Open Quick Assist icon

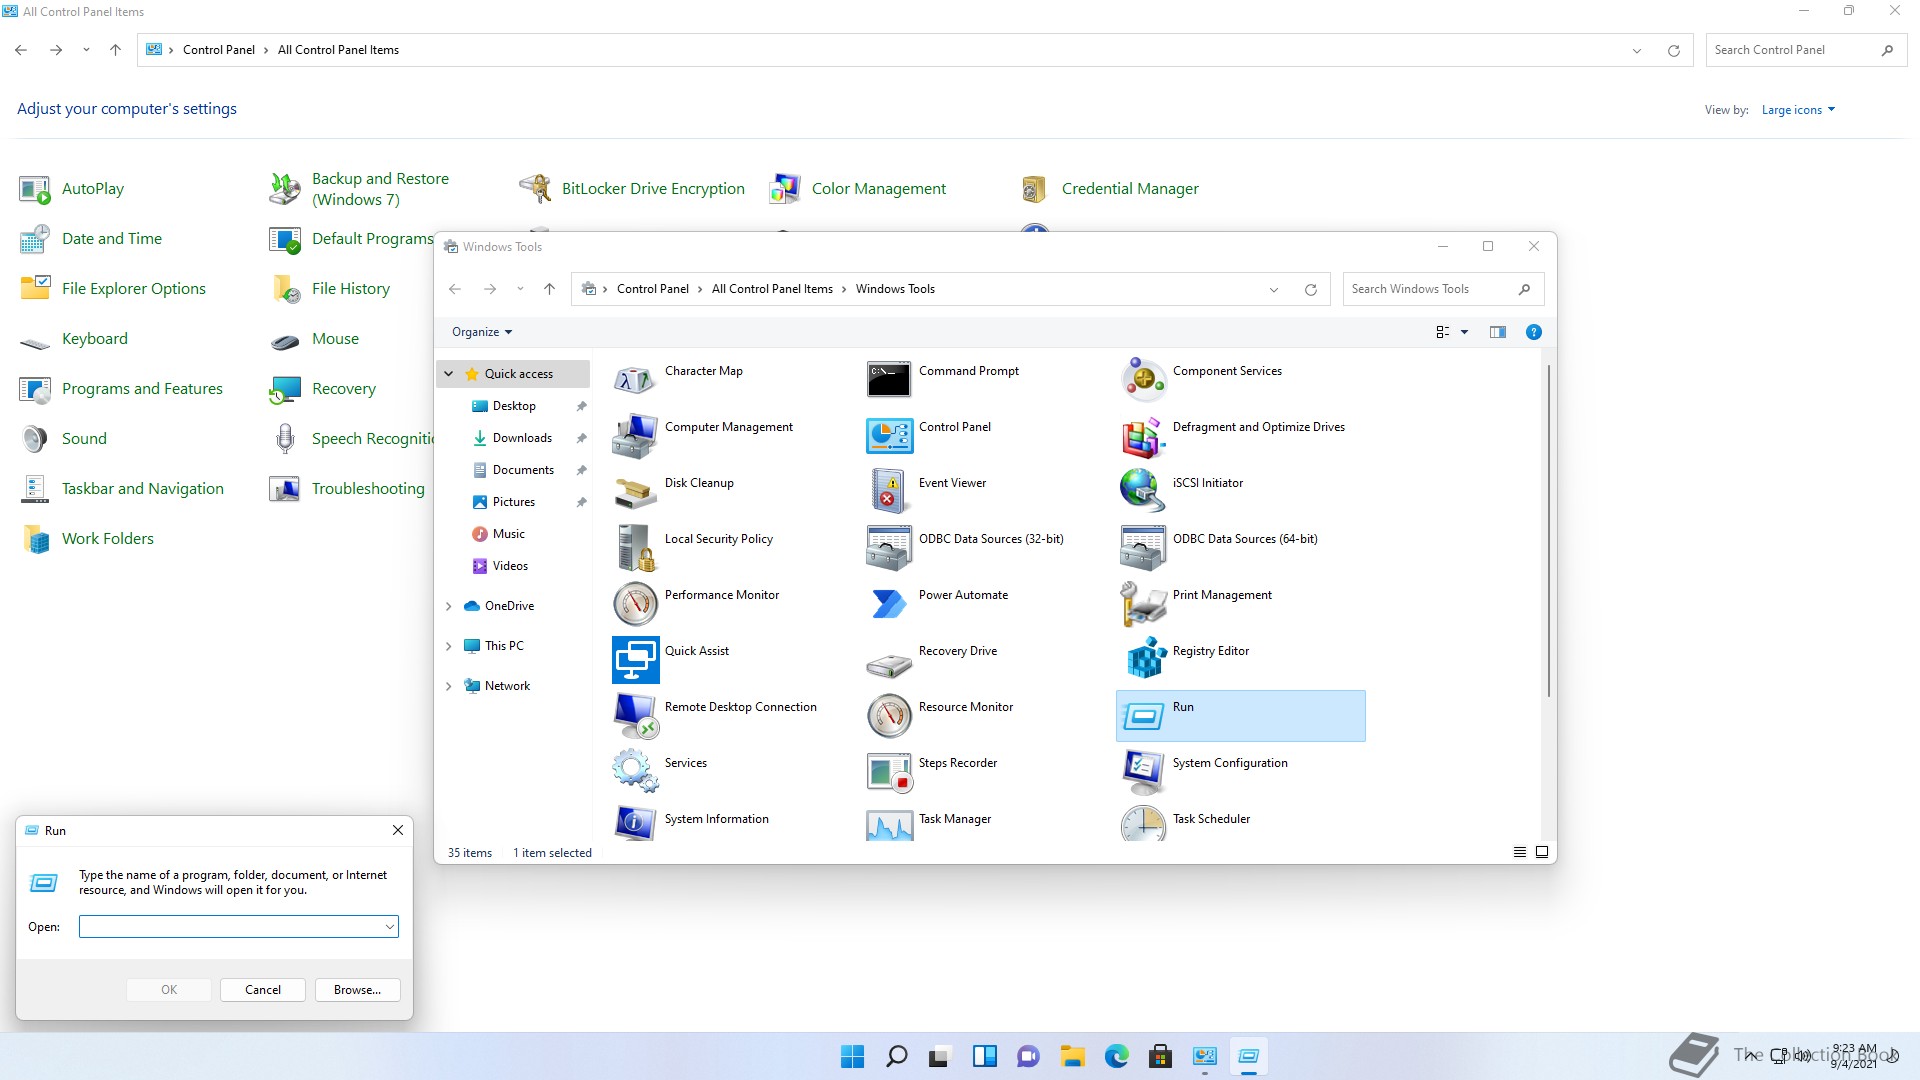coord(635,660)
